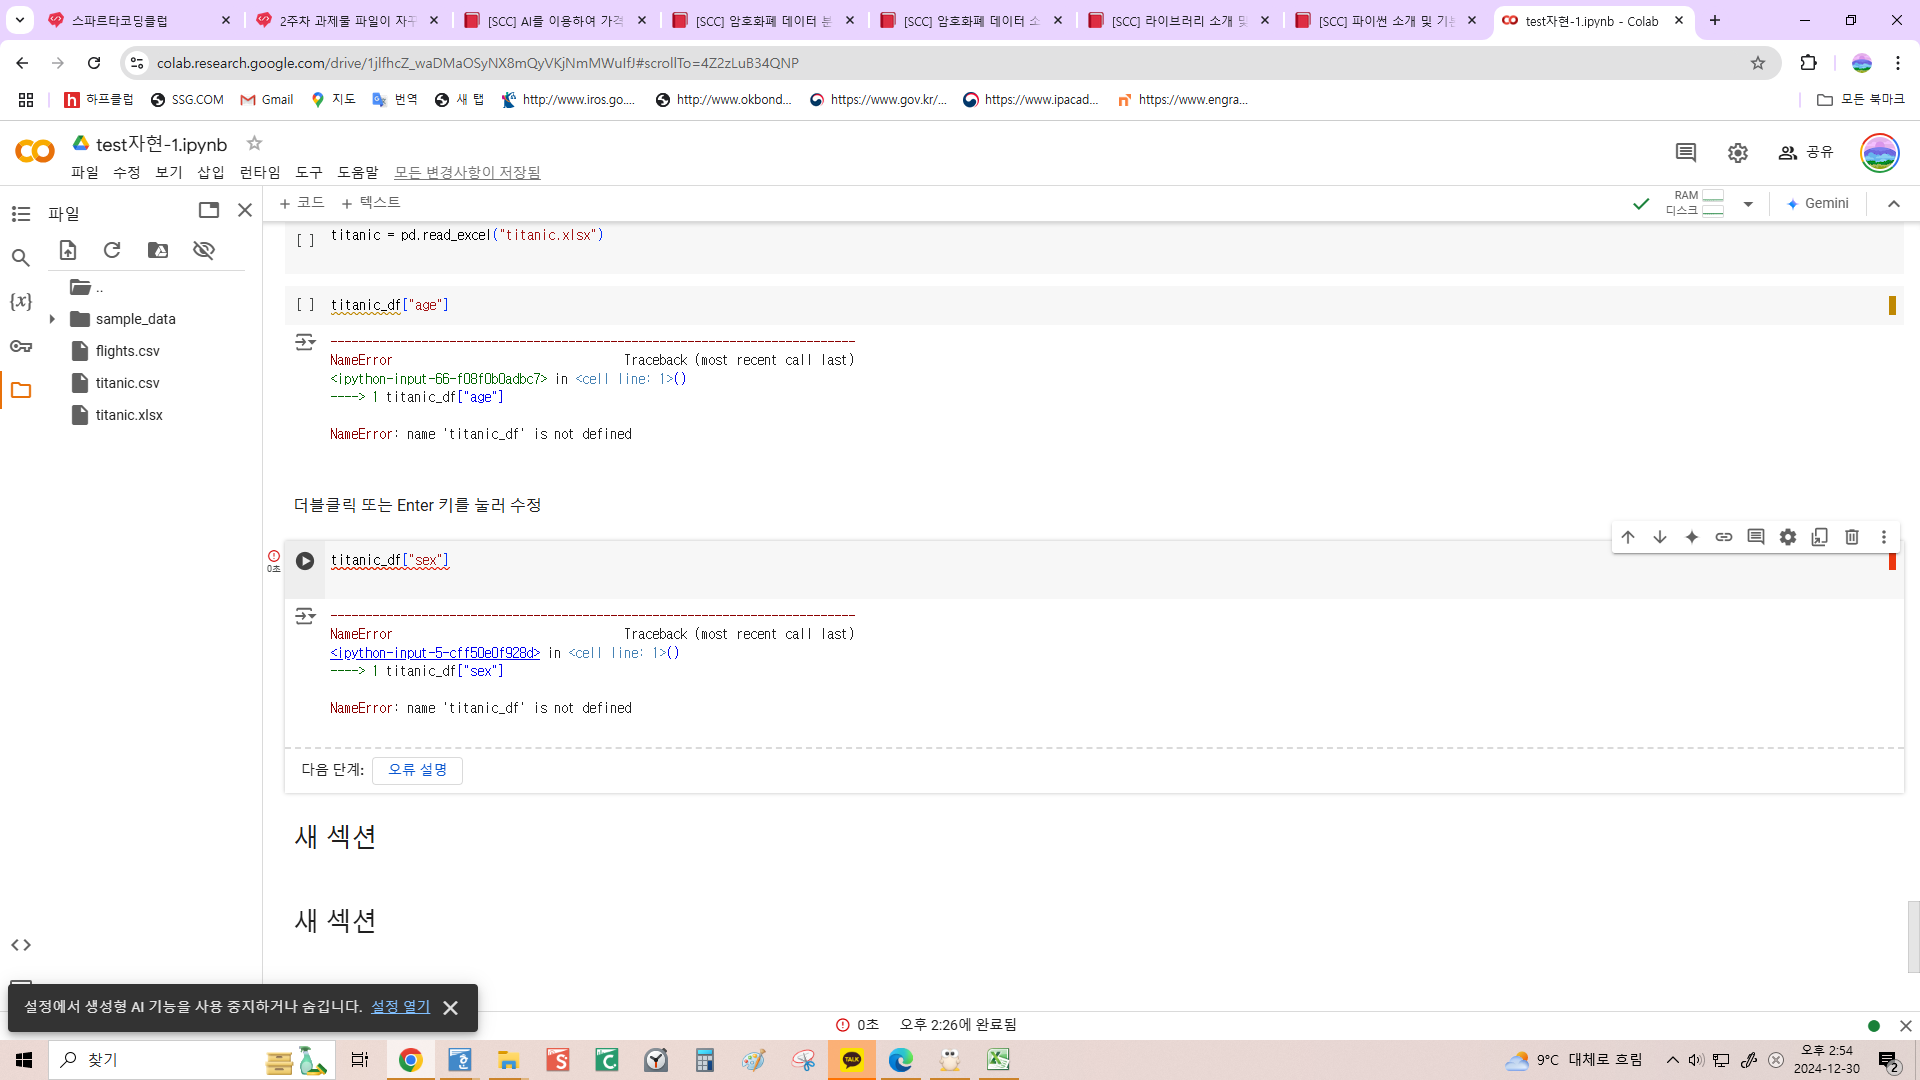This screenshot has width=1920, height=1080.
Task: Open browser tab search dropdown
Action: pyautogui.click(x=20, y=20)
